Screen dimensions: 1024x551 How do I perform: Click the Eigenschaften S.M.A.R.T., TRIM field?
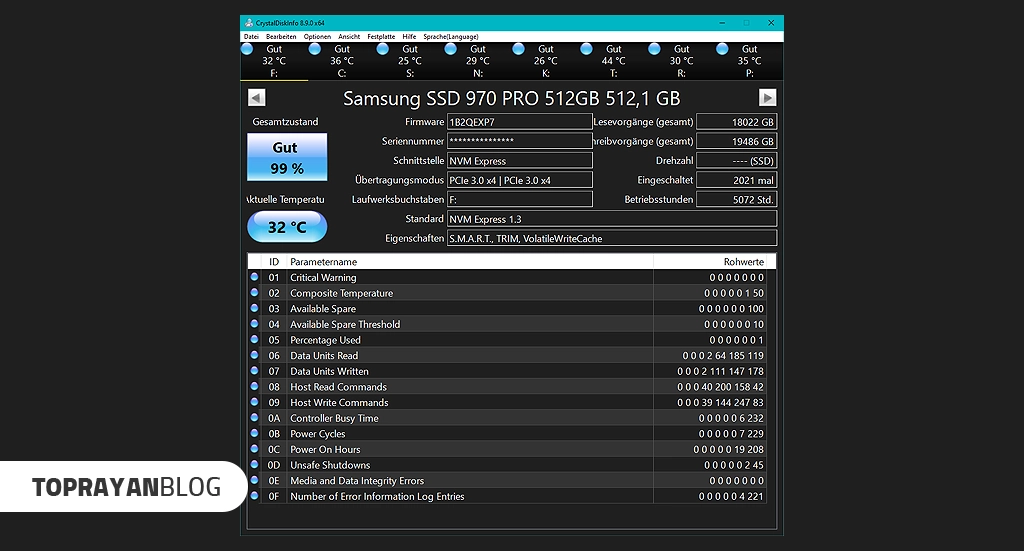click(x=612, y=238)
